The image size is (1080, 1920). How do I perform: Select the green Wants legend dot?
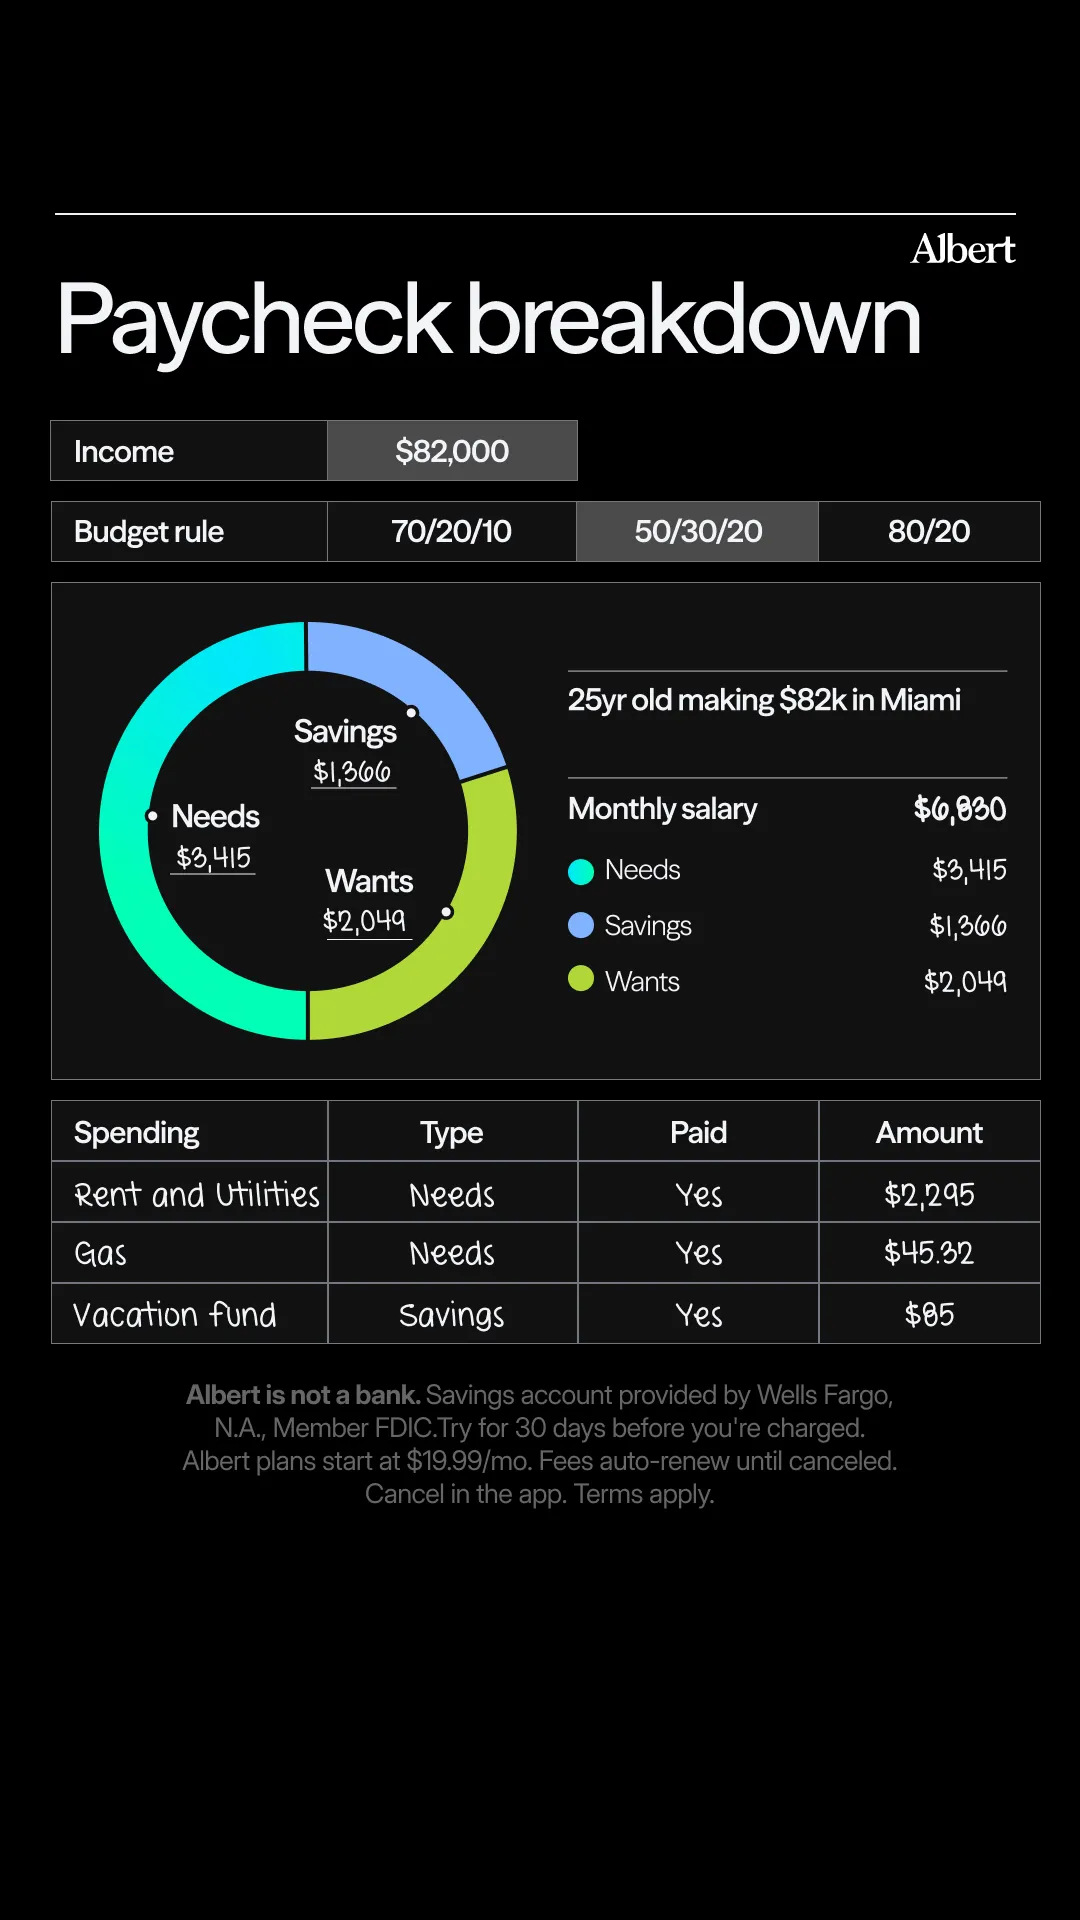pos(581,978)
